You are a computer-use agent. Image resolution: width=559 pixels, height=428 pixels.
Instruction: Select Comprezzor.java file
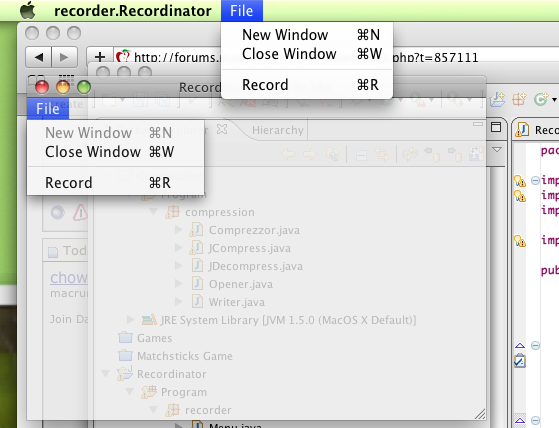coord(245,230)
